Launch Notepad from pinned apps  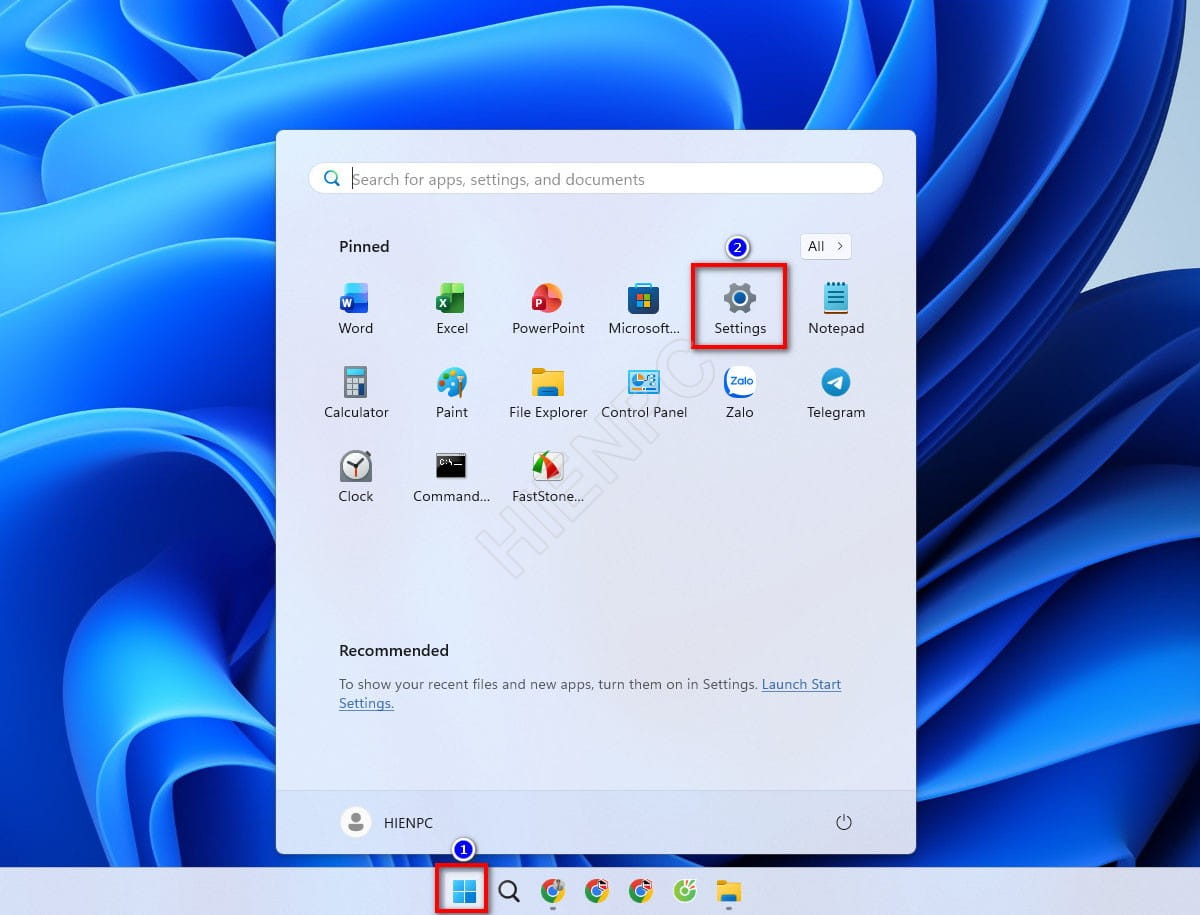point(836,309)
